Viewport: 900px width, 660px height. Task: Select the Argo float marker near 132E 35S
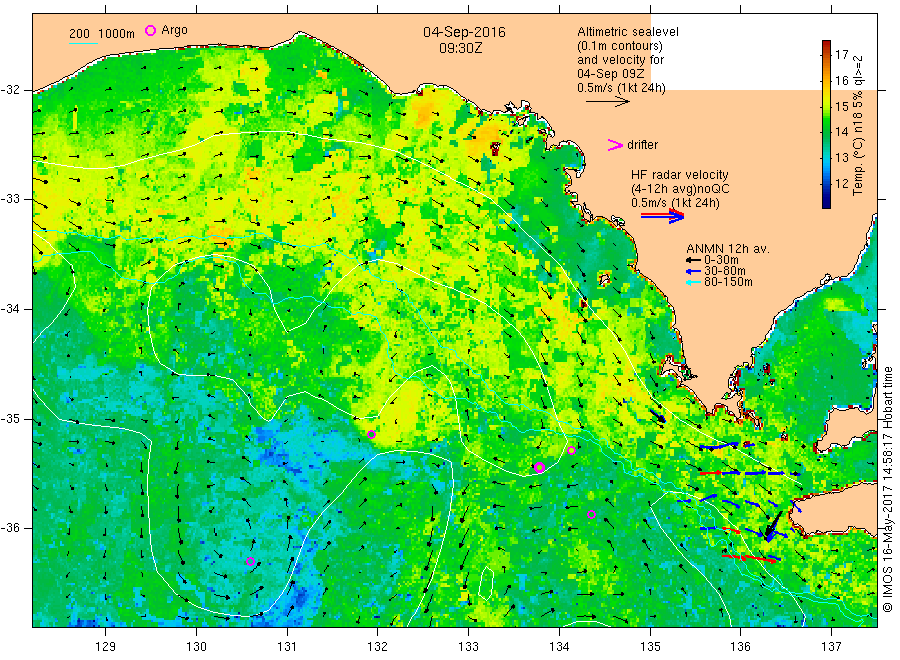(x=371, y=434)
